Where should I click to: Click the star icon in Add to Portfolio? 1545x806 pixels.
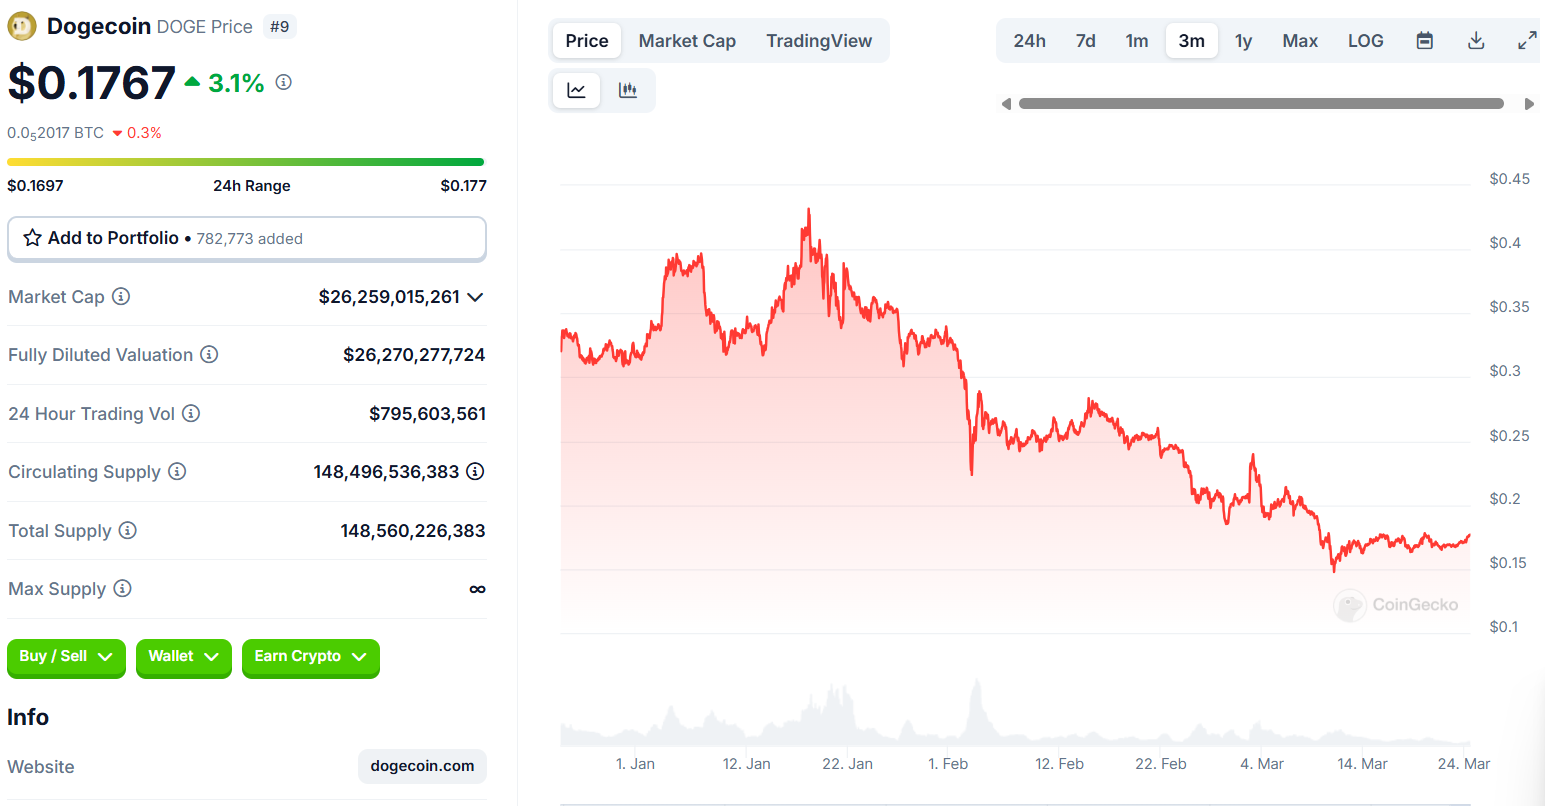[x=32, y=238]
